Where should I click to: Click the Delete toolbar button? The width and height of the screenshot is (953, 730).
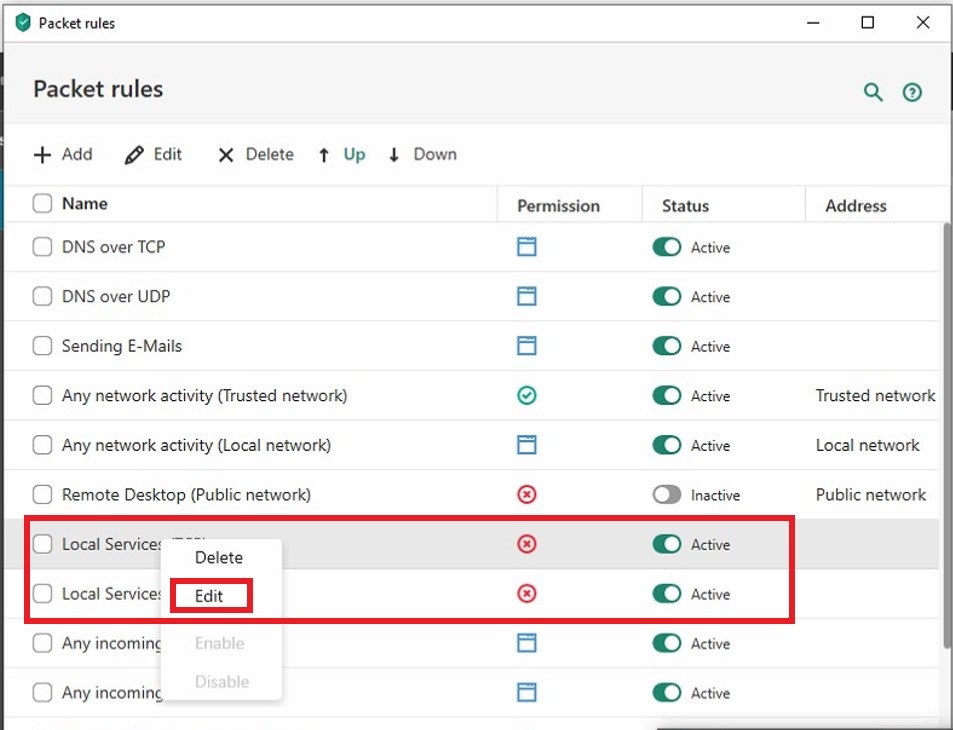click(x=256, y=154)
